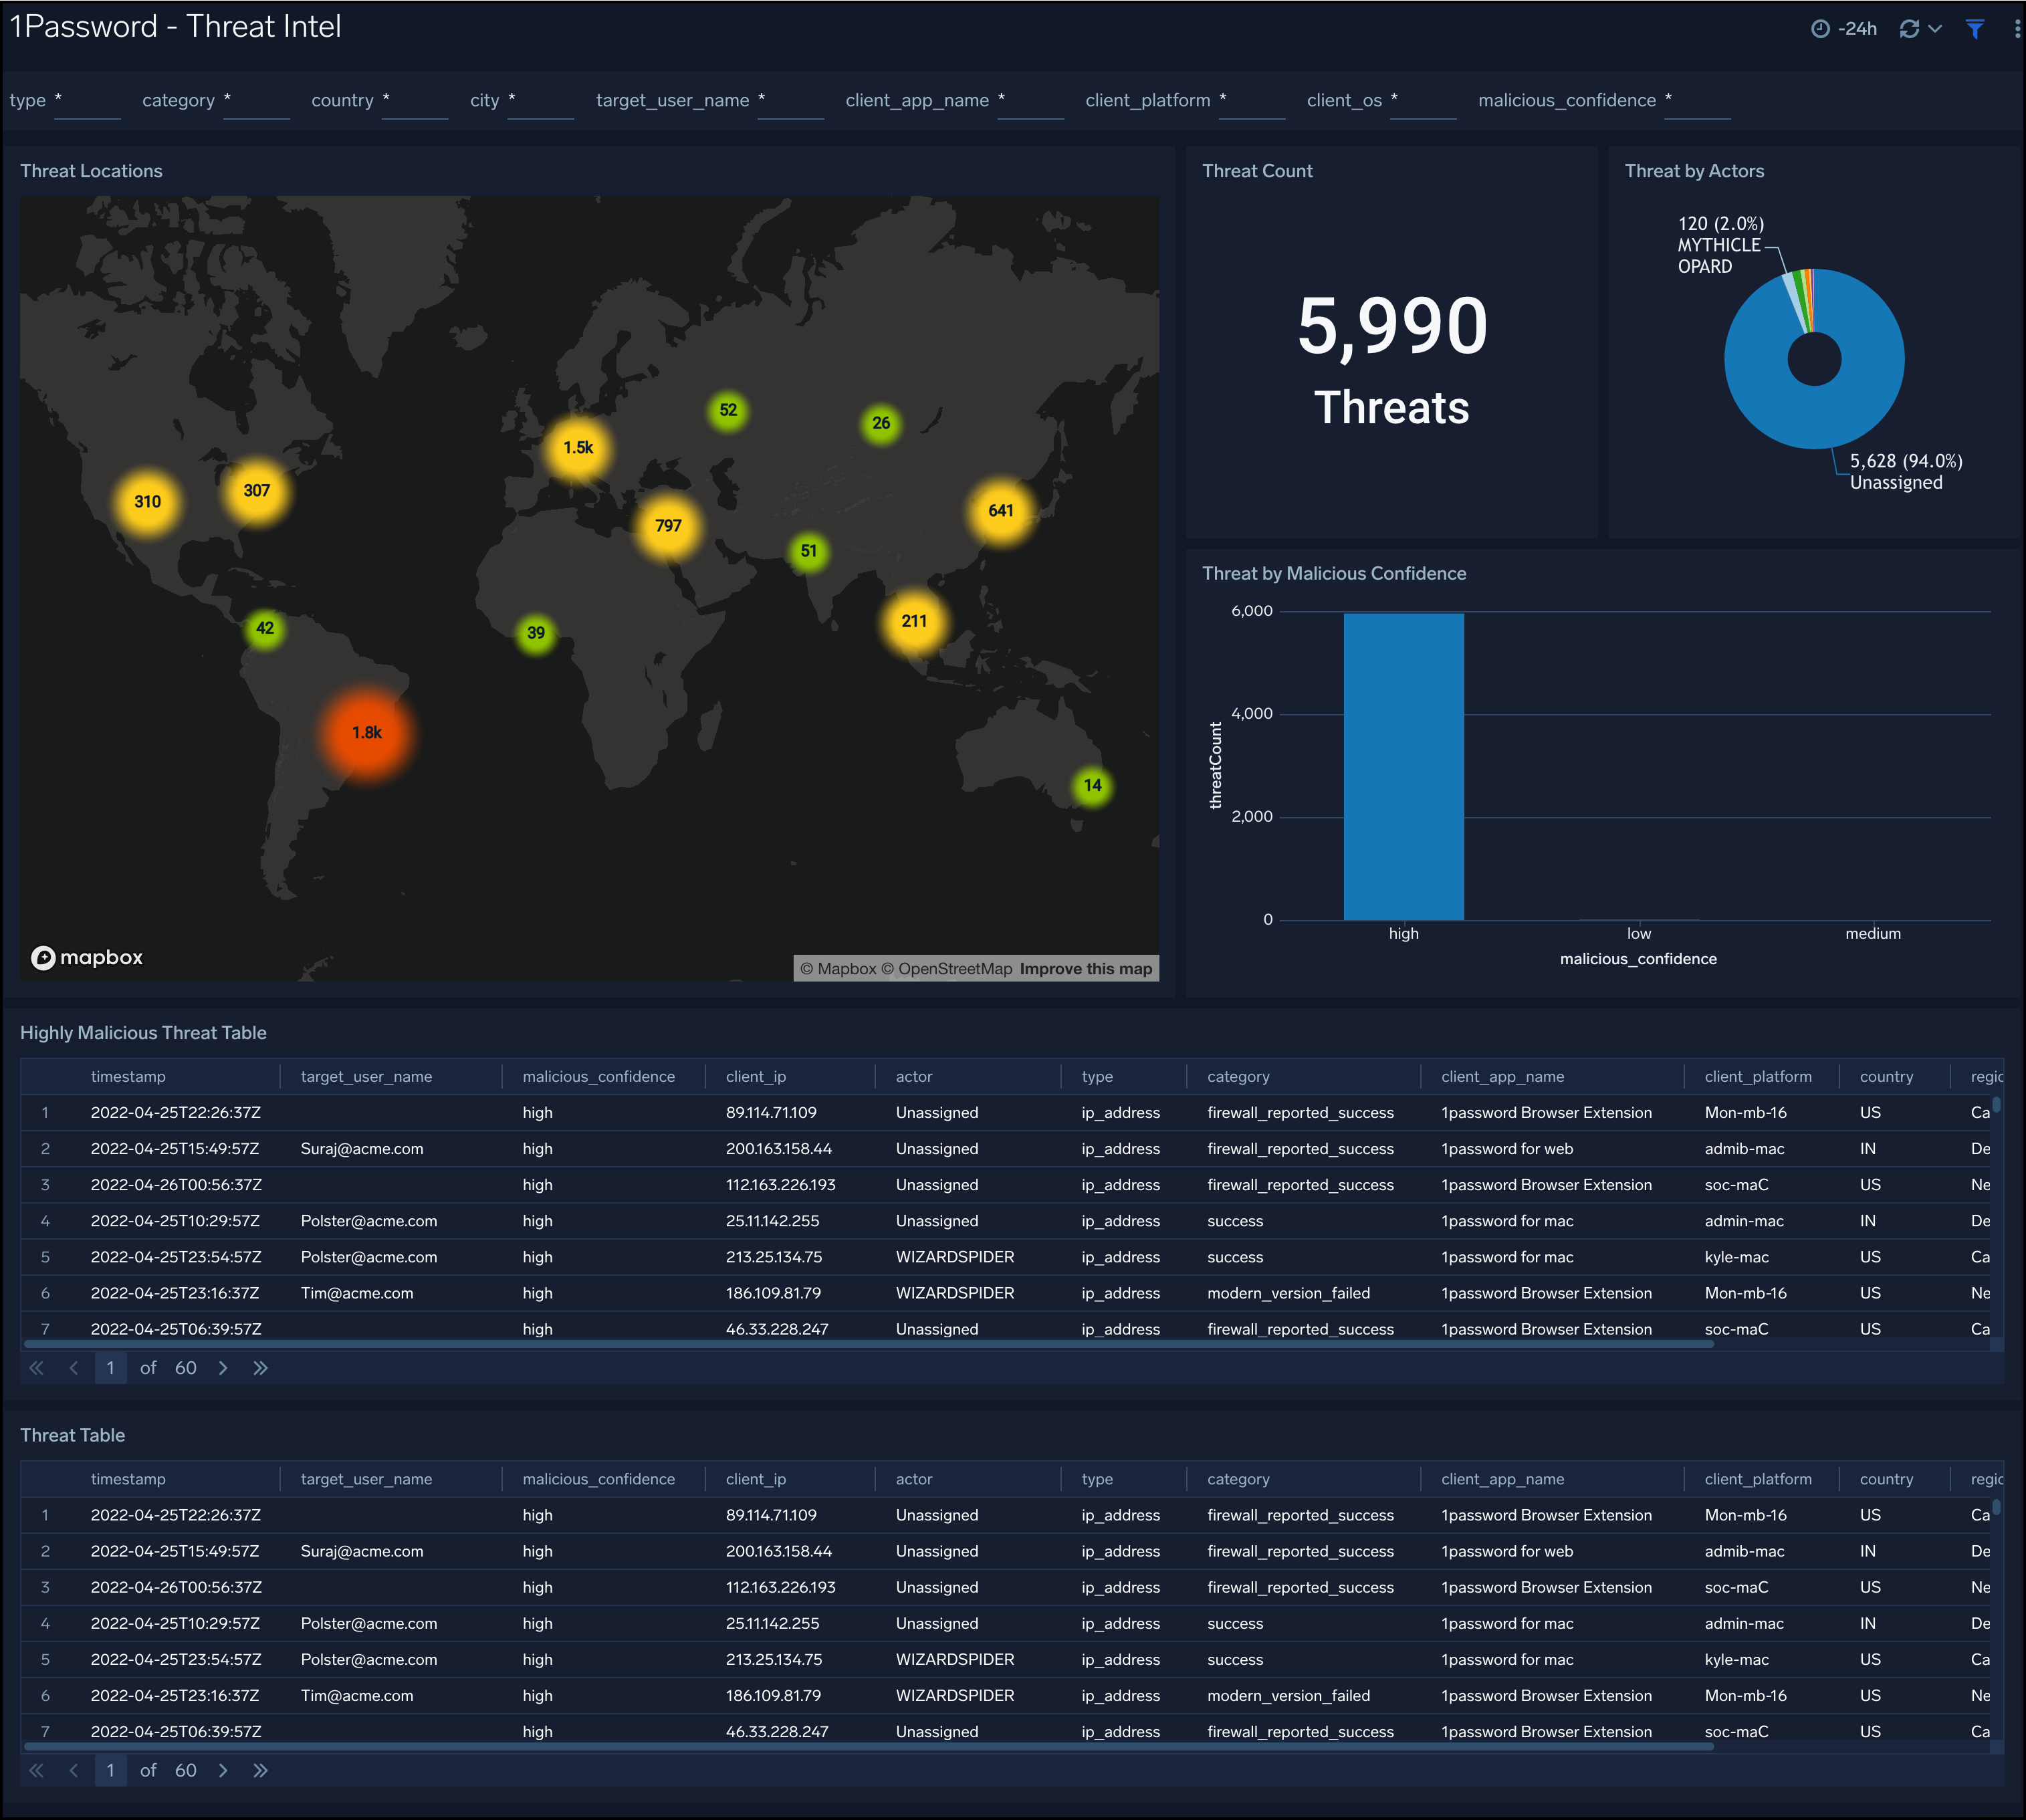Image resolution: width=2026 pixels, height=1820 pixels.
Task: Click page number box in Highly Malicious table
Action: pos(110,1368)
